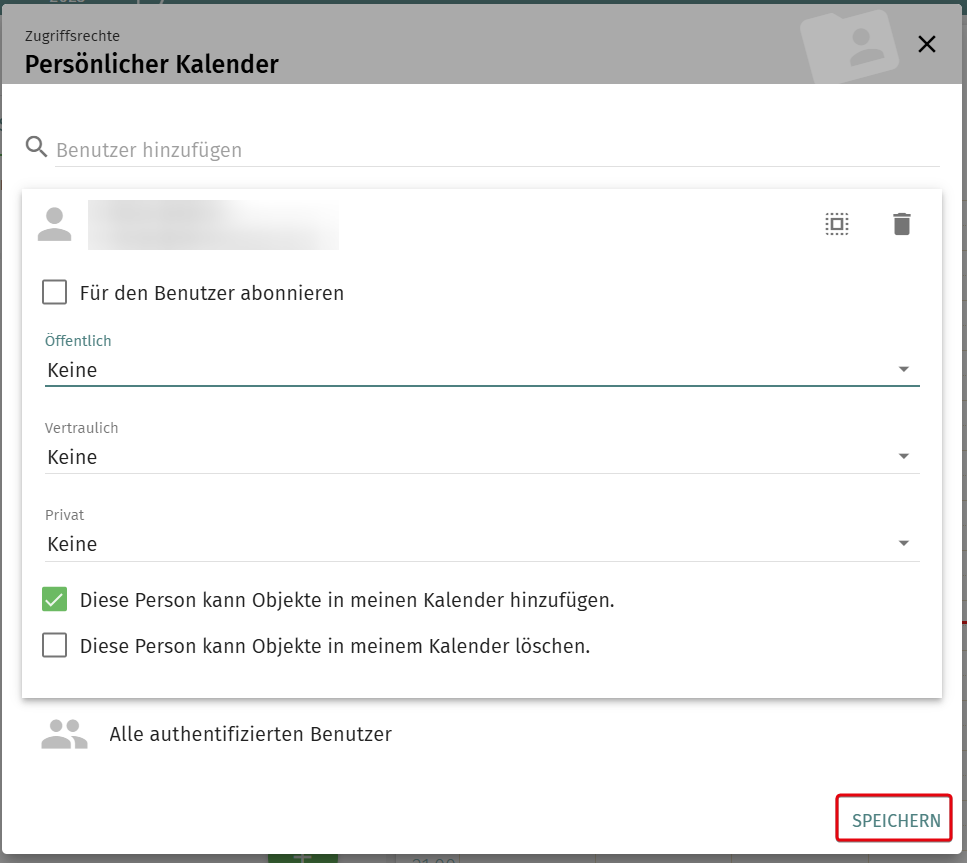Click the search magnifier icon

(x=36, y=147)
